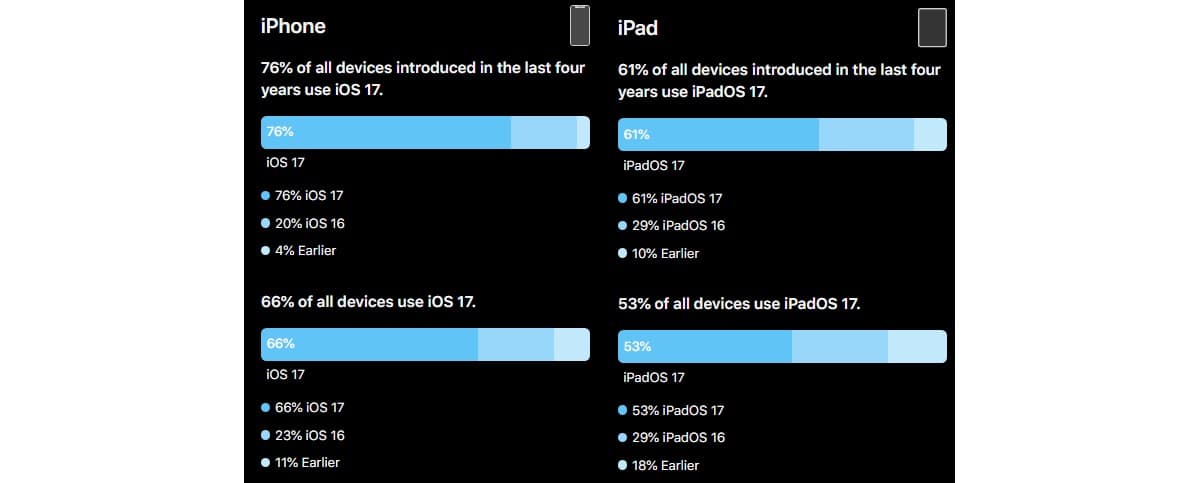Viewport: 1200px width, 483px height.
Task: Click the 23% iOS 16 legend label
Action: pyautogui.click(x=309, y=435)
